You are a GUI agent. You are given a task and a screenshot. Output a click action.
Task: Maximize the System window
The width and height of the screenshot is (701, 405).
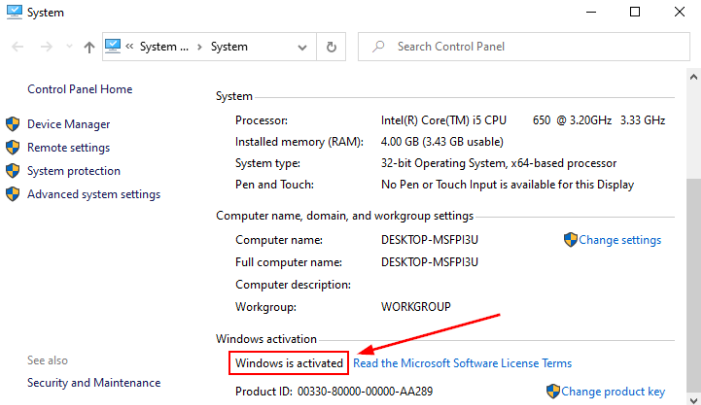coord(635,12)
